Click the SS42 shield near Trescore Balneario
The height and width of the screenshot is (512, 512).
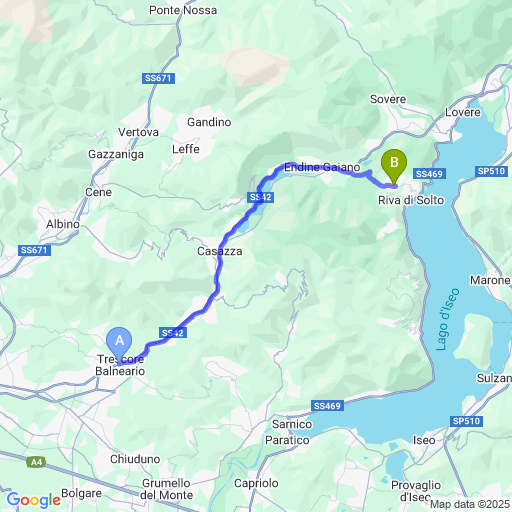click(x=173, y=332)
